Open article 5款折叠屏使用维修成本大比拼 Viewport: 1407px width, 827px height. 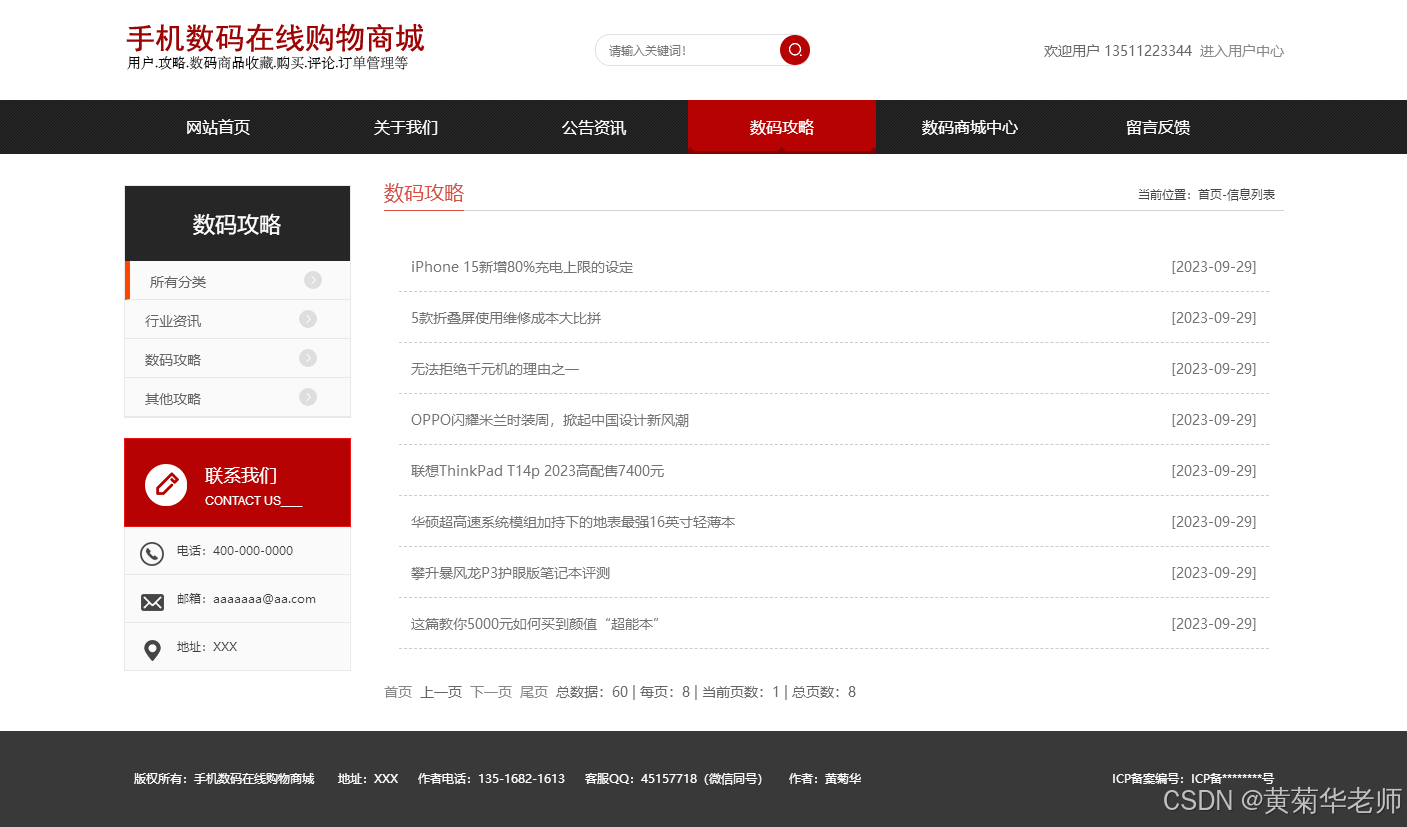[x=506, y=318]
